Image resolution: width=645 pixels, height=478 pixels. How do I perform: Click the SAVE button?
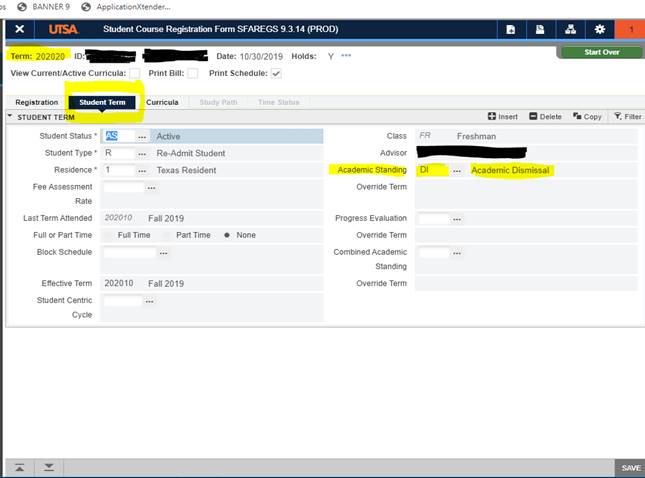pyautogui.click(x=630, y=467)
